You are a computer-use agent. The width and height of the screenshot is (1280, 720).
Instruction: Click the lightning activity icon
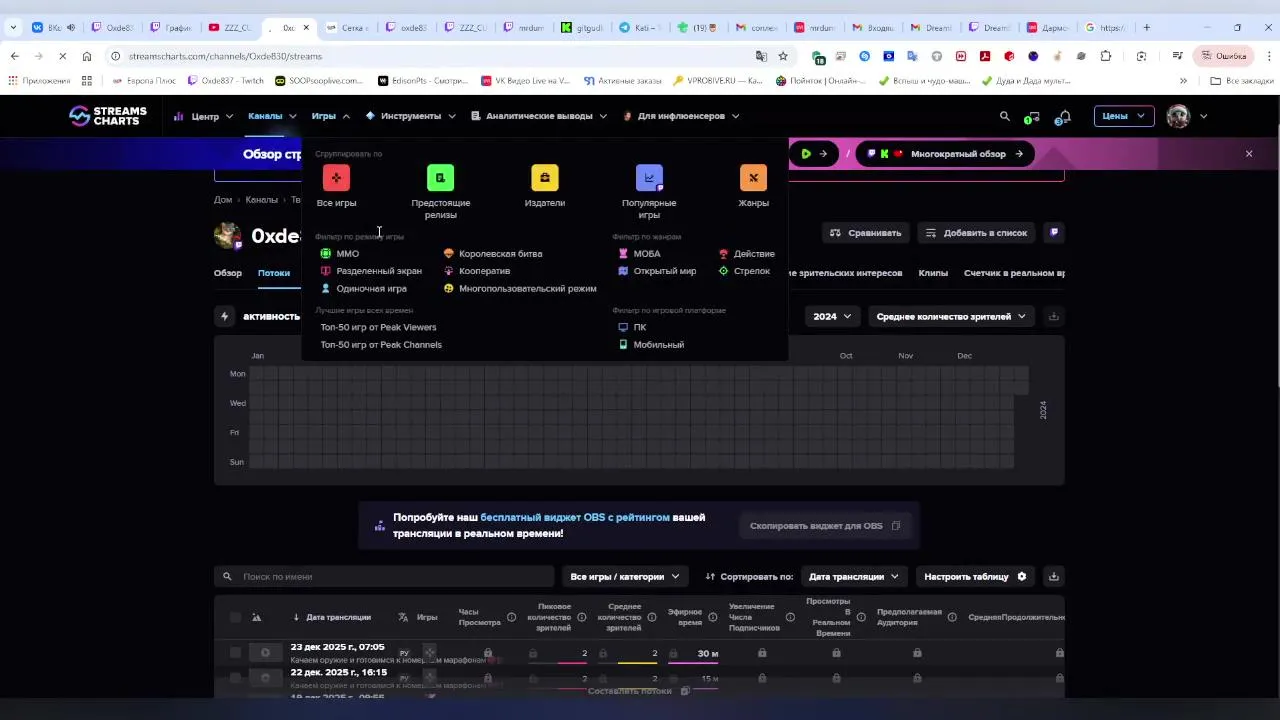click(224, 316)
